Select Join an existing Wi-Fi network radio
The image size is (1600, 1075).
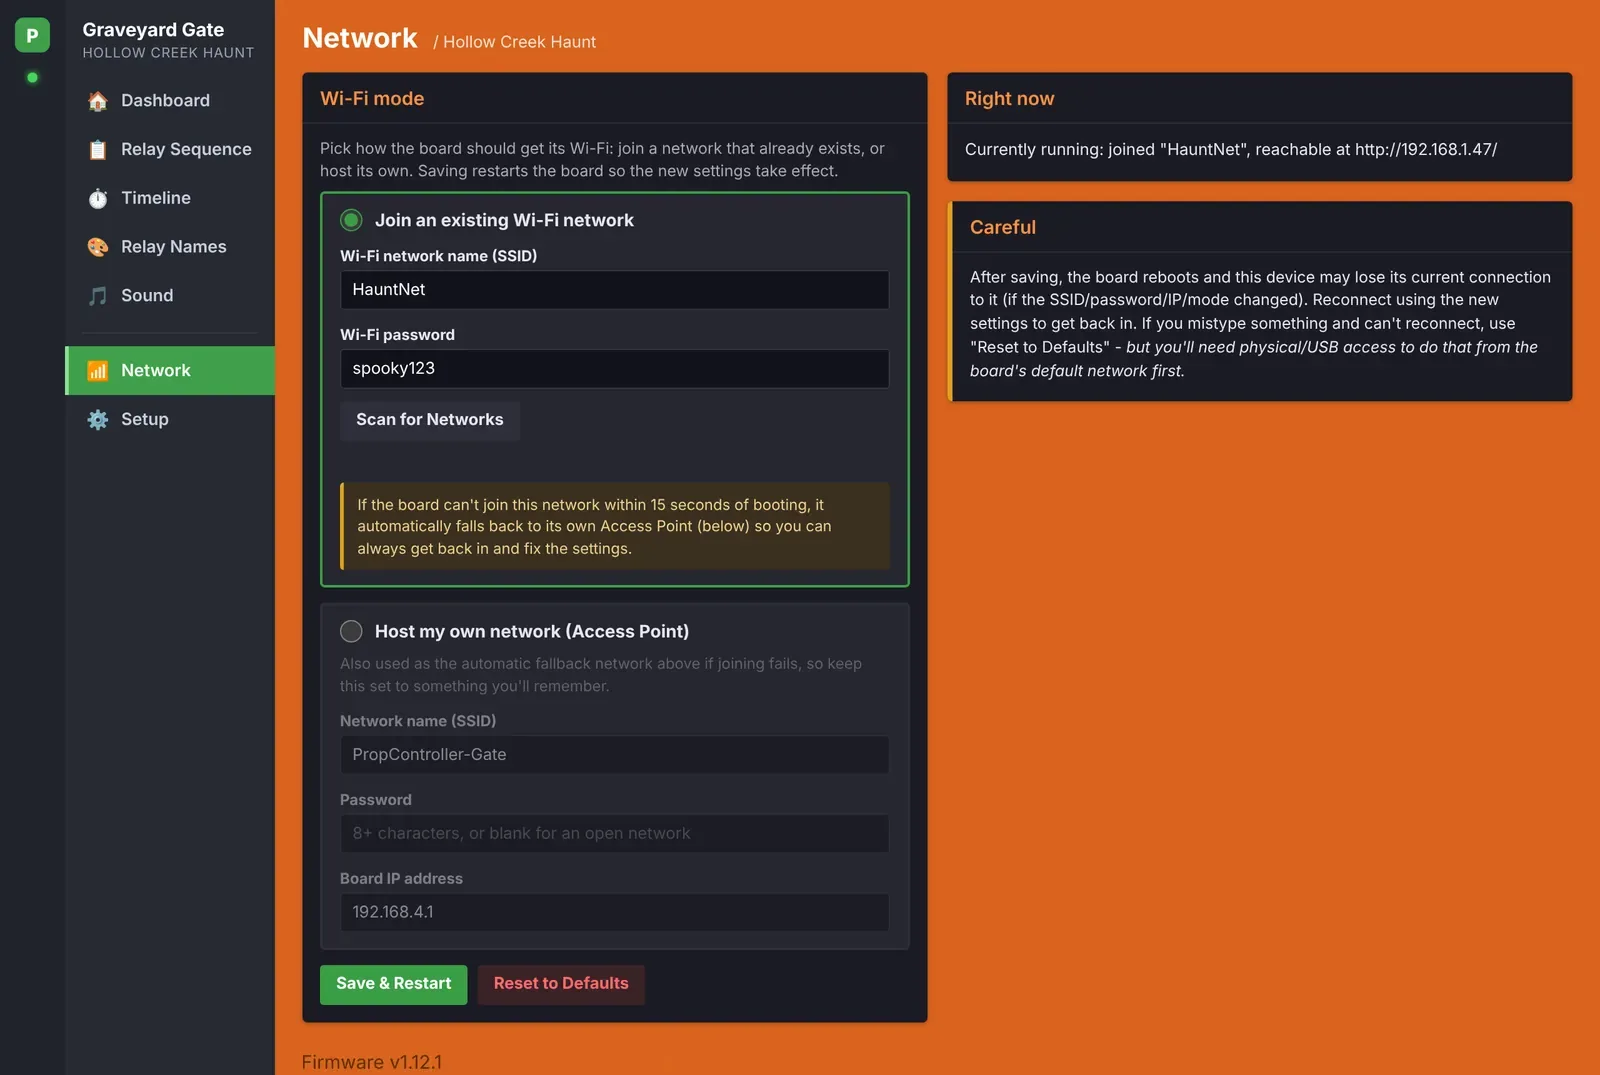[x=351, y=220]
